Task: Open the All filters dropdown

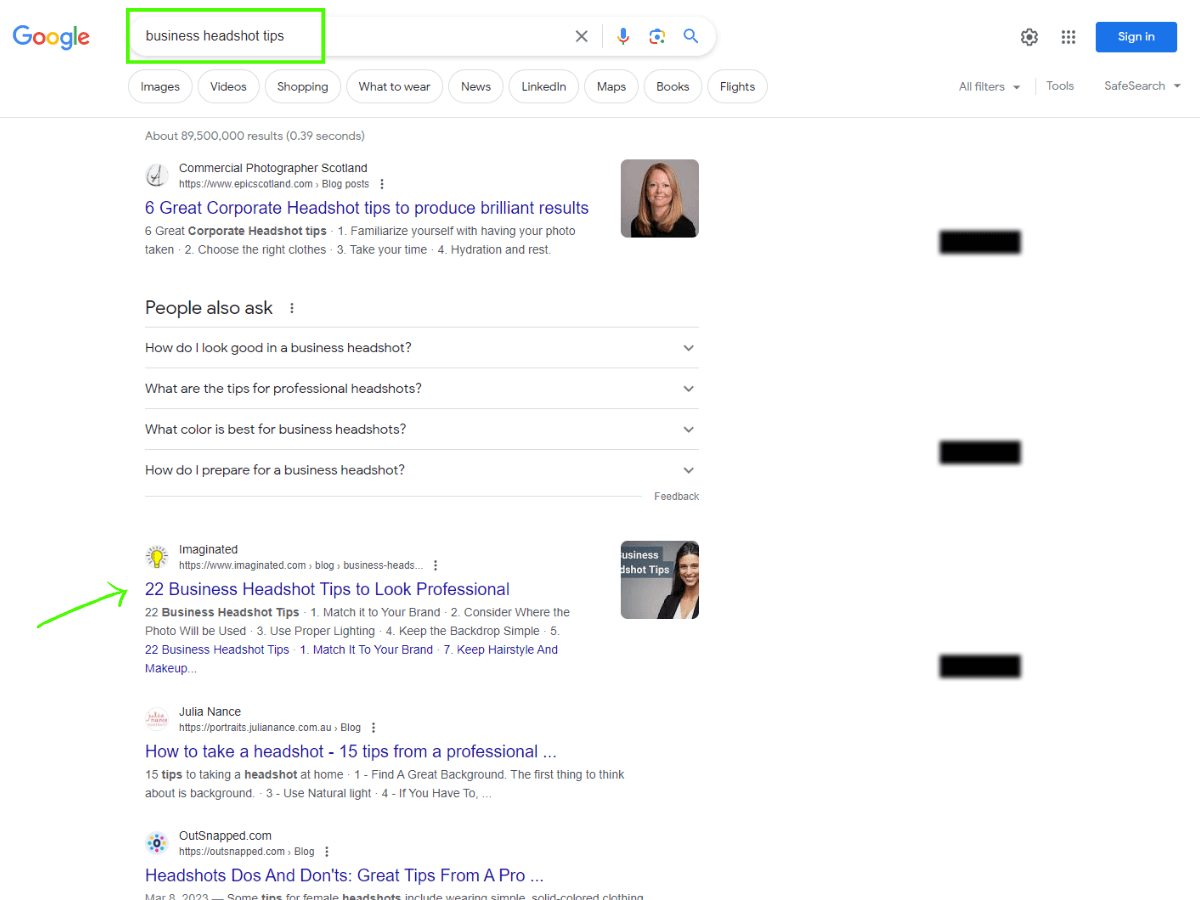Action: 989,87
